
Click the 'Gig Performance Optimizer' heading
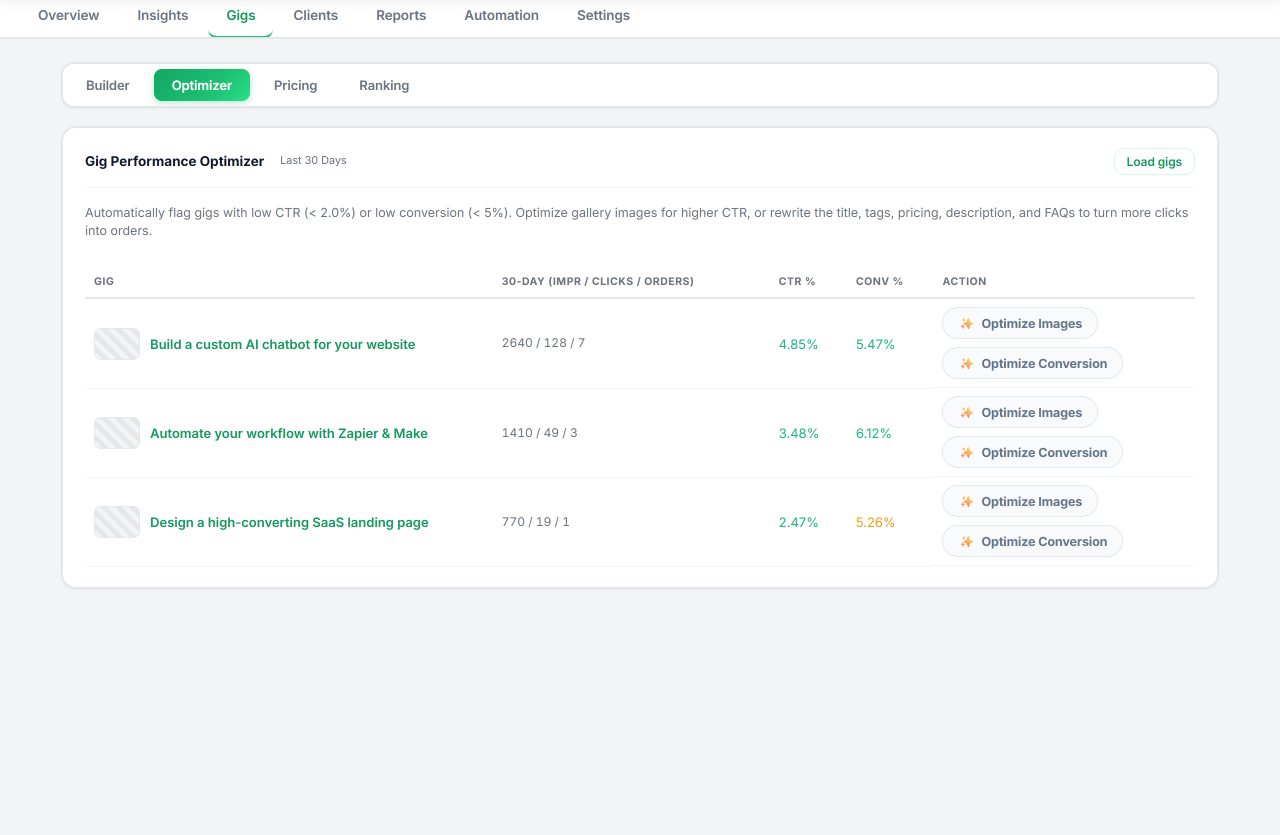[175, 161]
